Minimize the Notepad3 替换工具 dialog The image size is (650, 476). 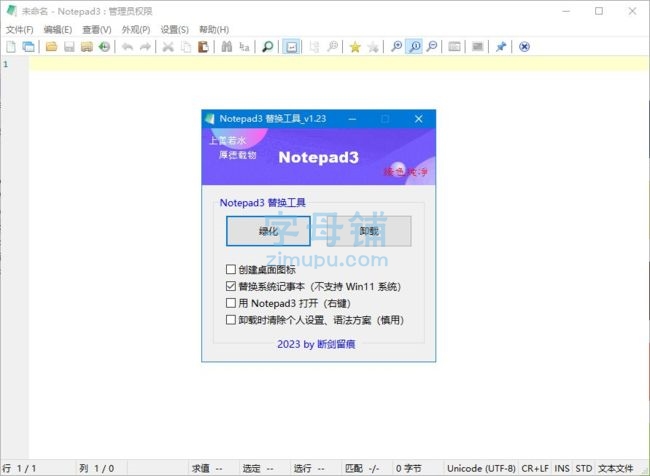tap(352, 119)
